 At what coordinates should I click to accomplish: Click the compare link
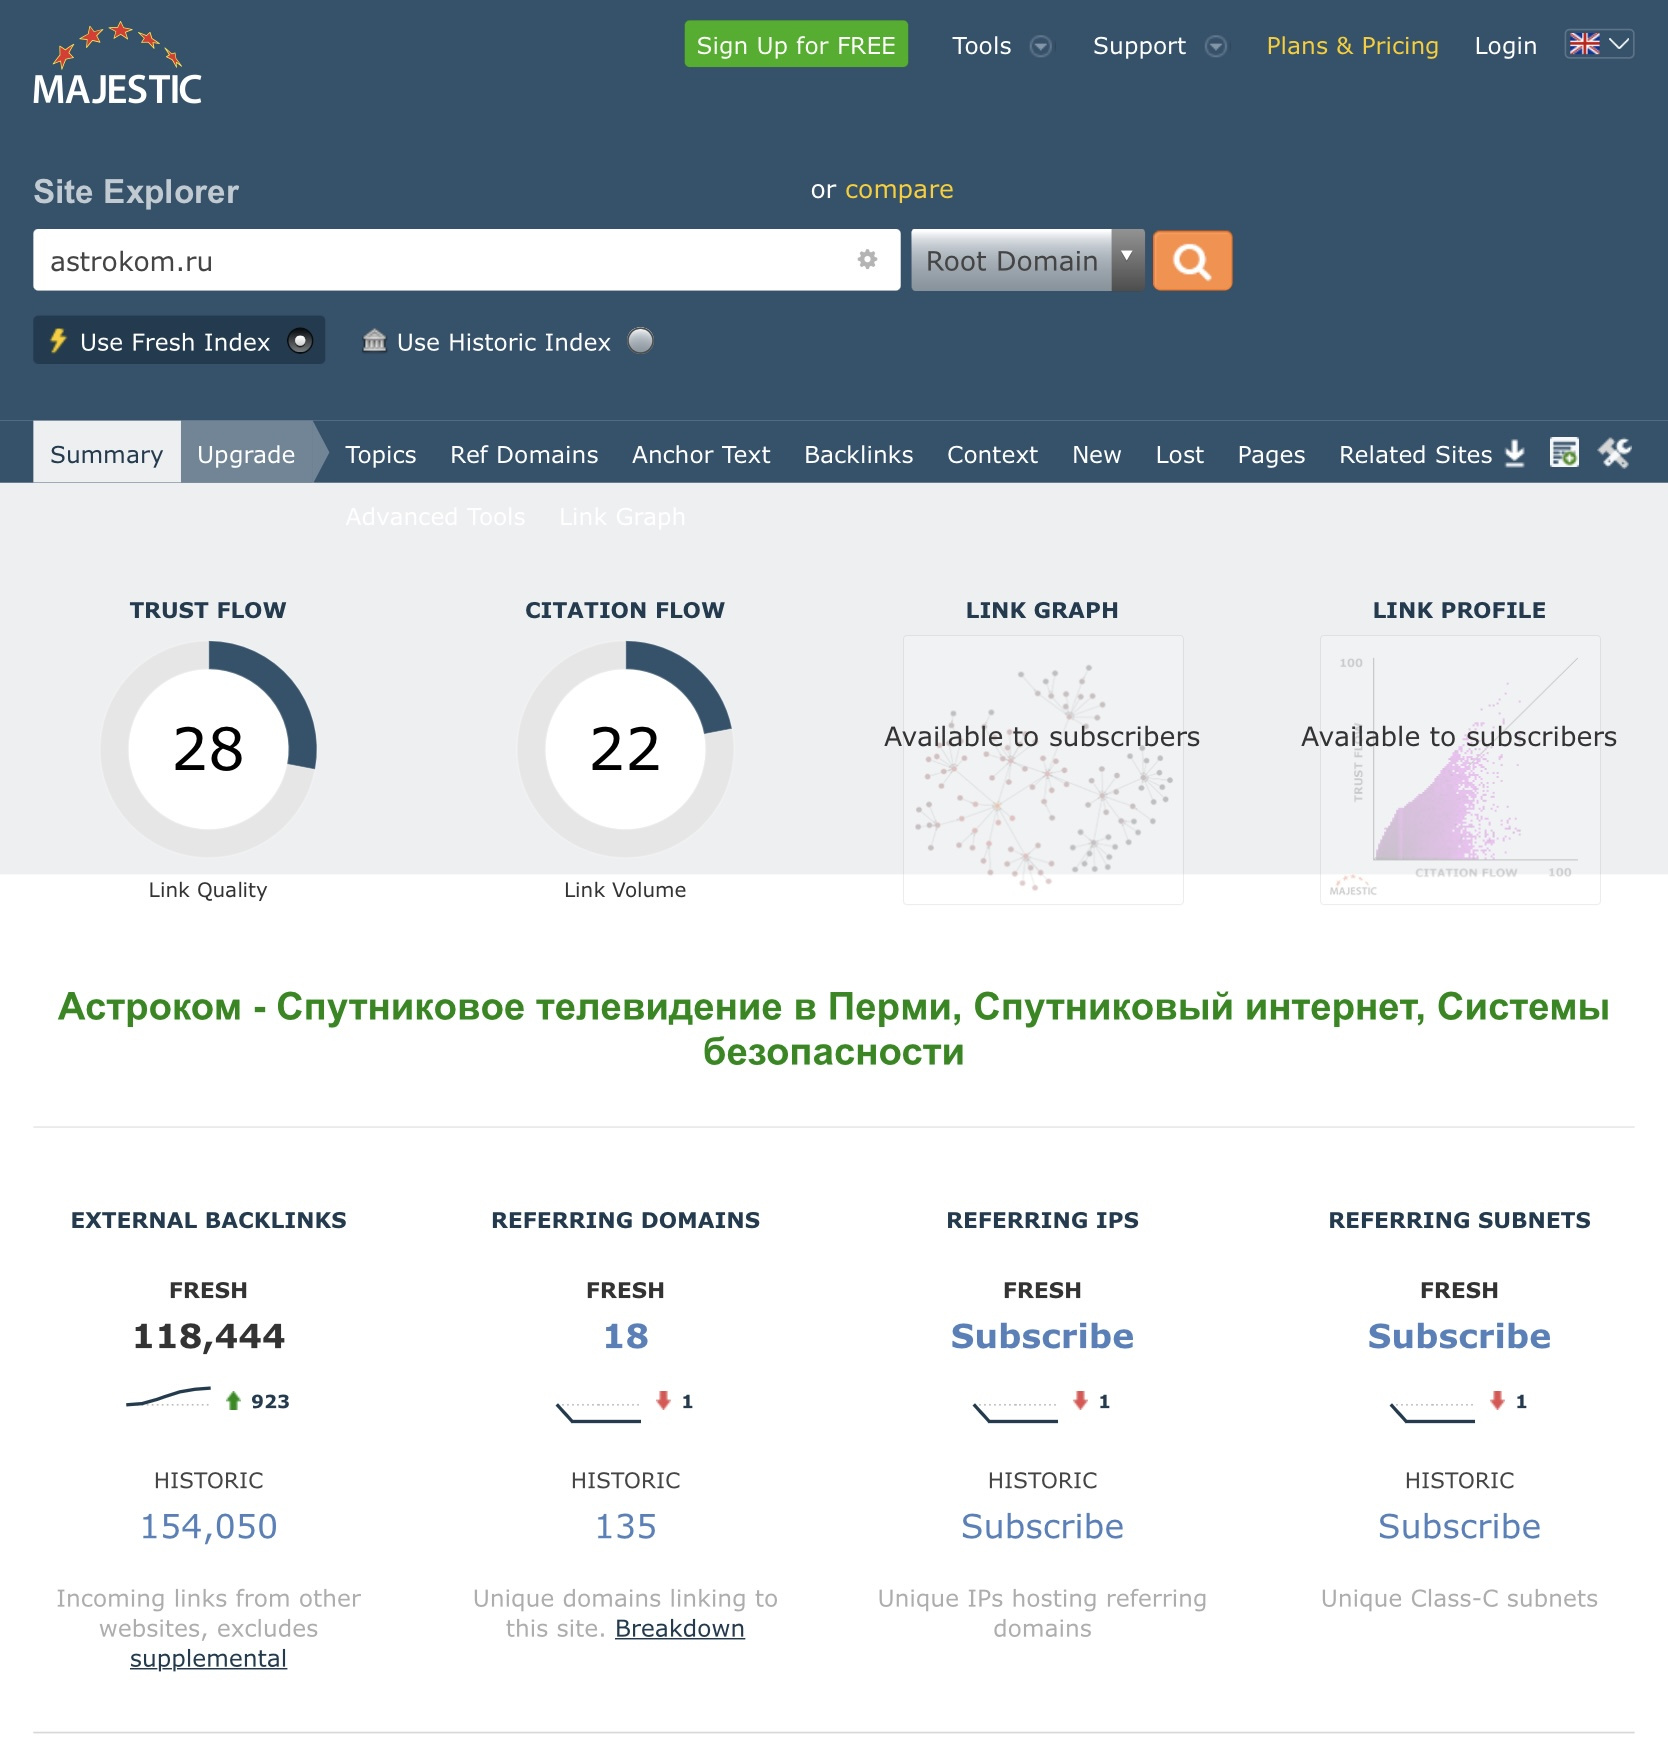tap(899, 189)
